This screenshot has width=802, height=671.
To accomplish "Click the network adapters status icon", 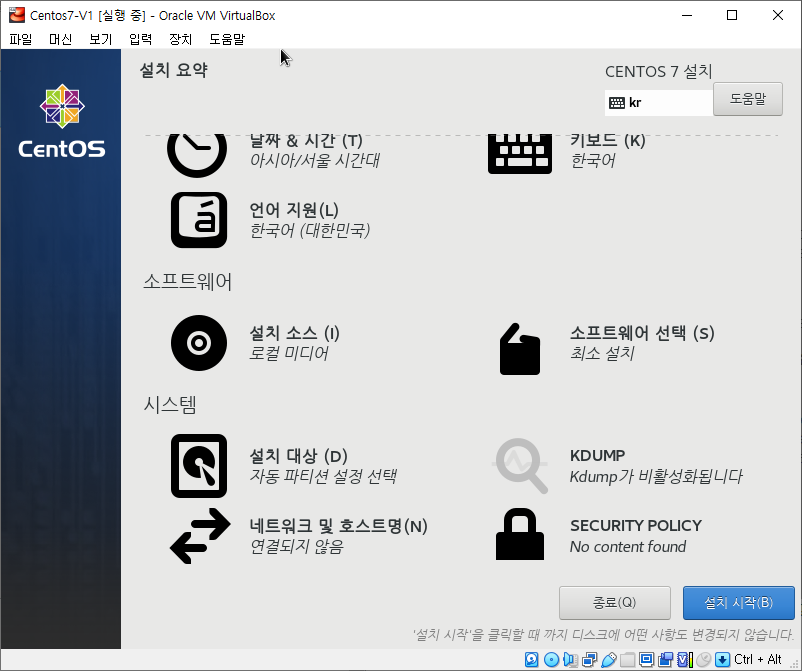I will click(589, 659).
